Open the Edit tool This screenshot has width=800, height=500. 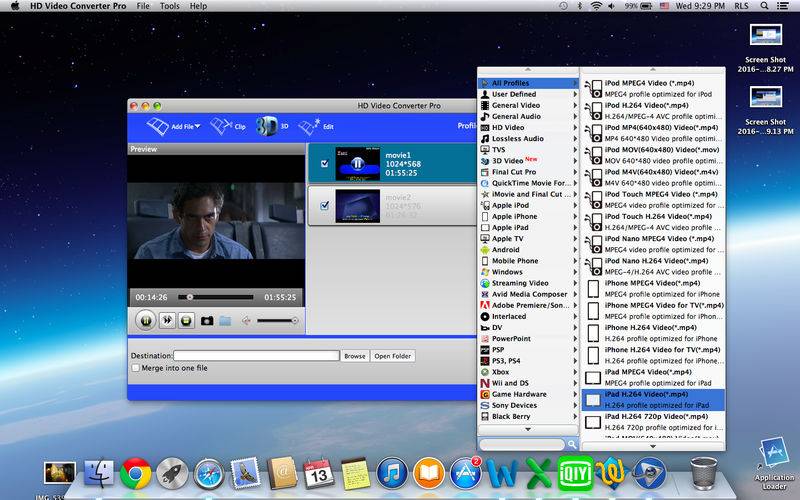pos(316,126)
